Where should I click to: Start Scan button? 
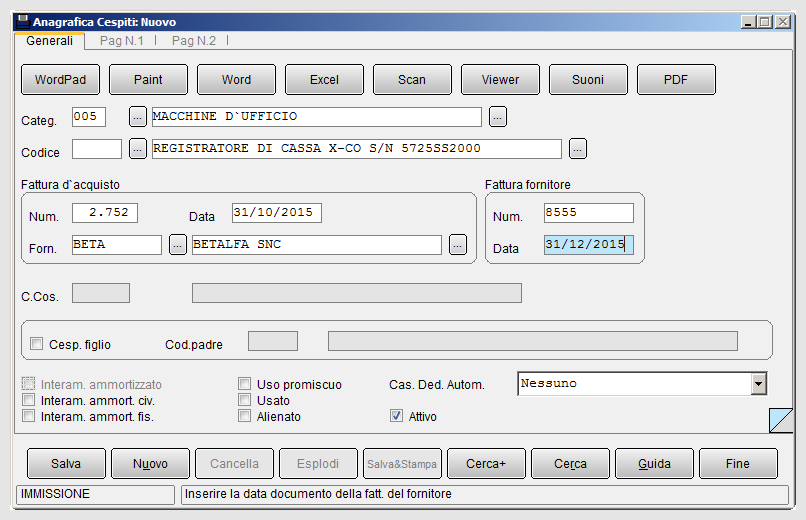tap(412, 80)
